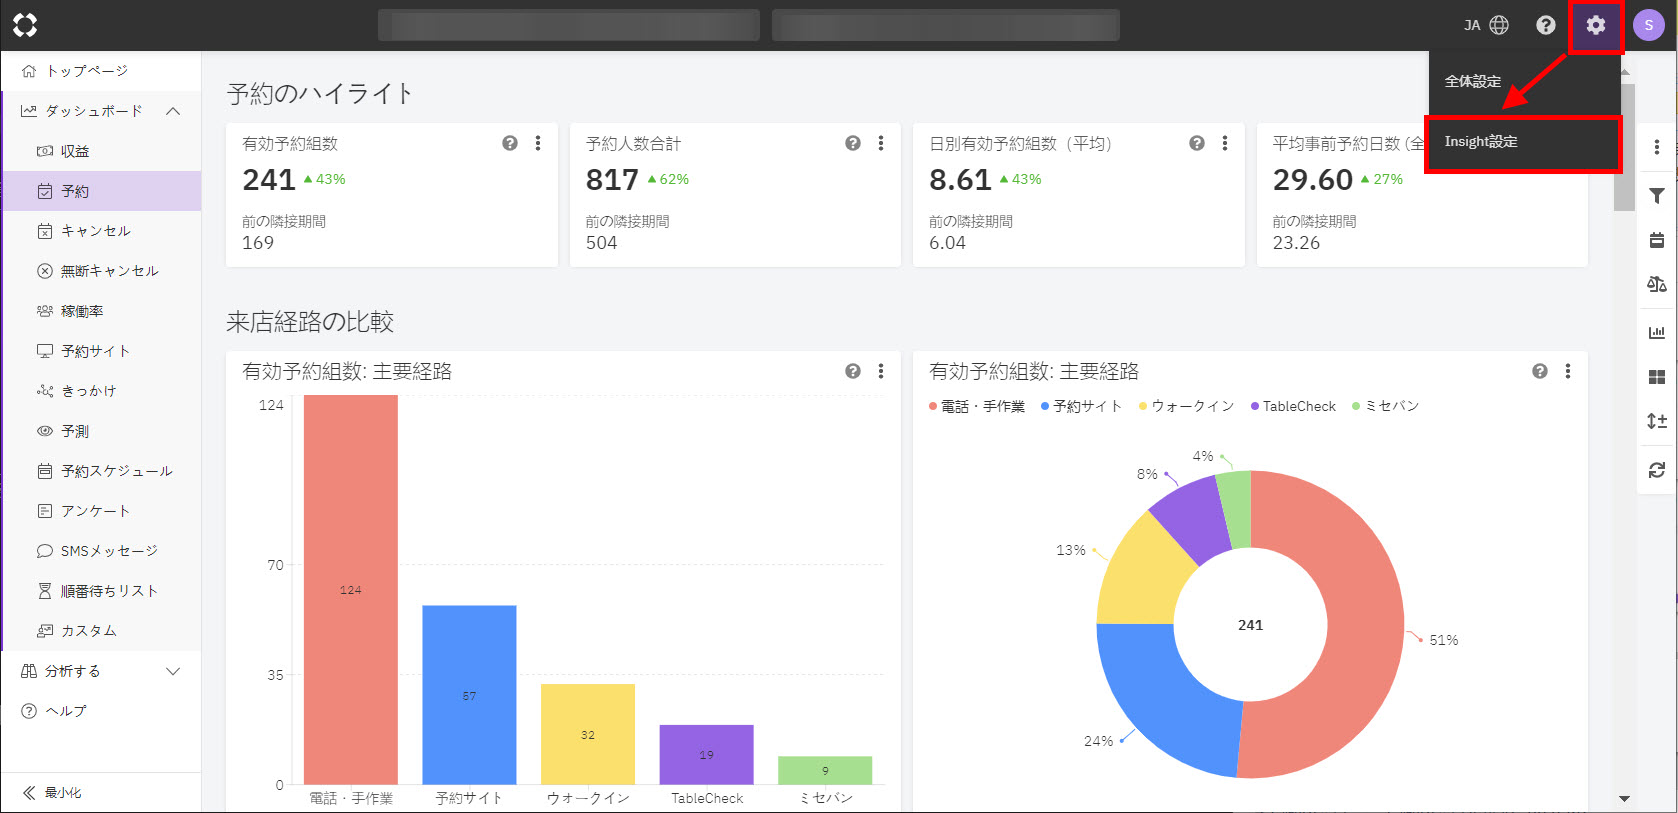
Task: Open the calendar icon in right toolbar
Action: click(1656, 240)
